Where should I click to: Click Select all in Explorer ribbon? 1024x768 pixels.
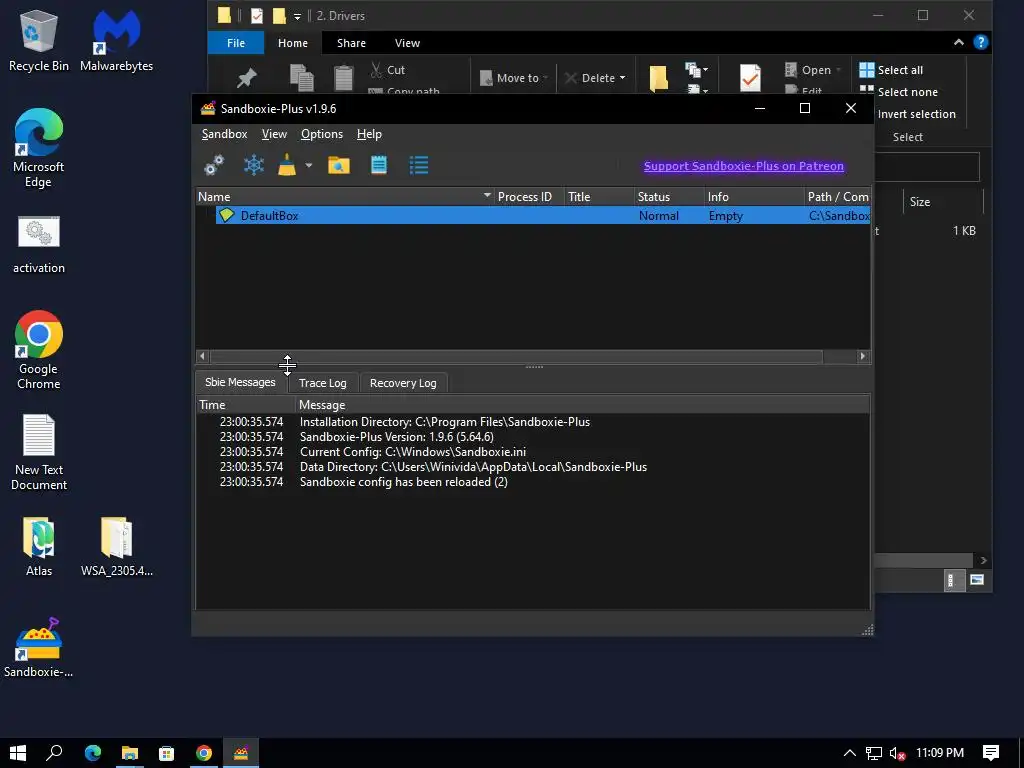(x=891, y=70)
